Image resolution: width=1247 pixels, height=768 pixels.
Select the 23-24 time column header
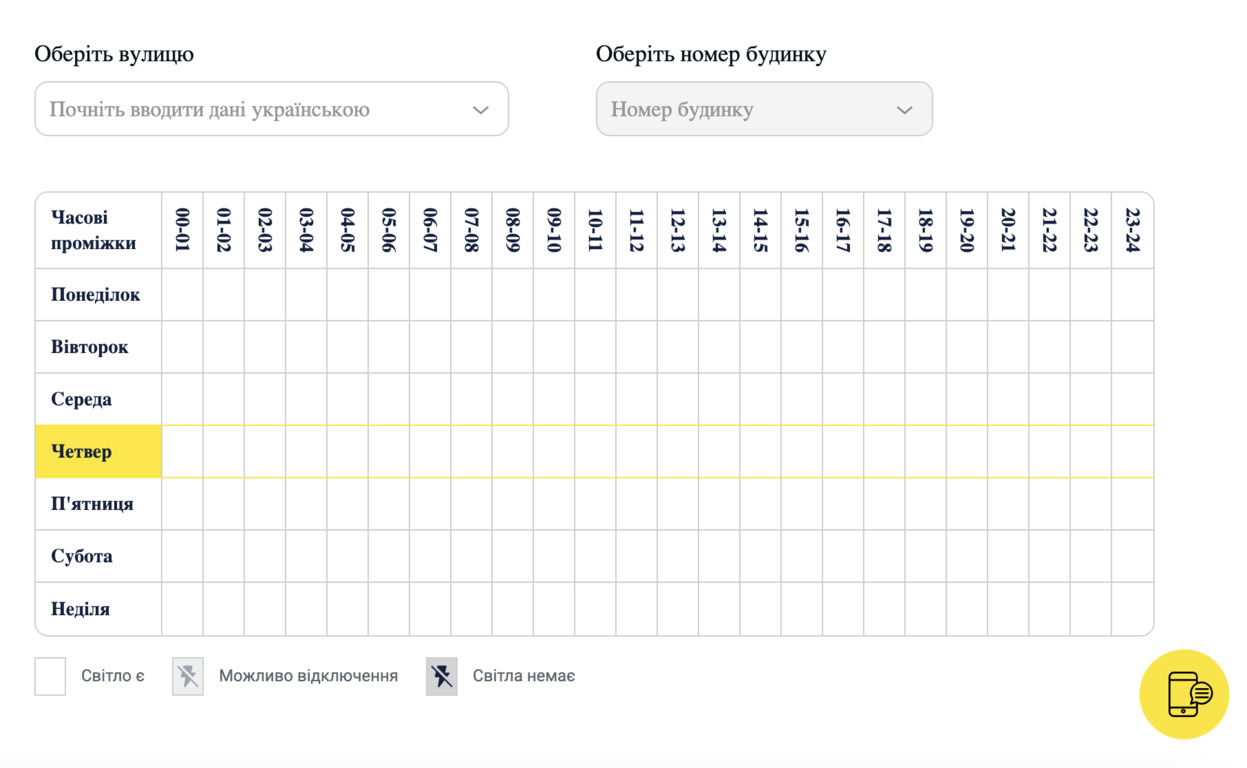[x=1132, y=231]
